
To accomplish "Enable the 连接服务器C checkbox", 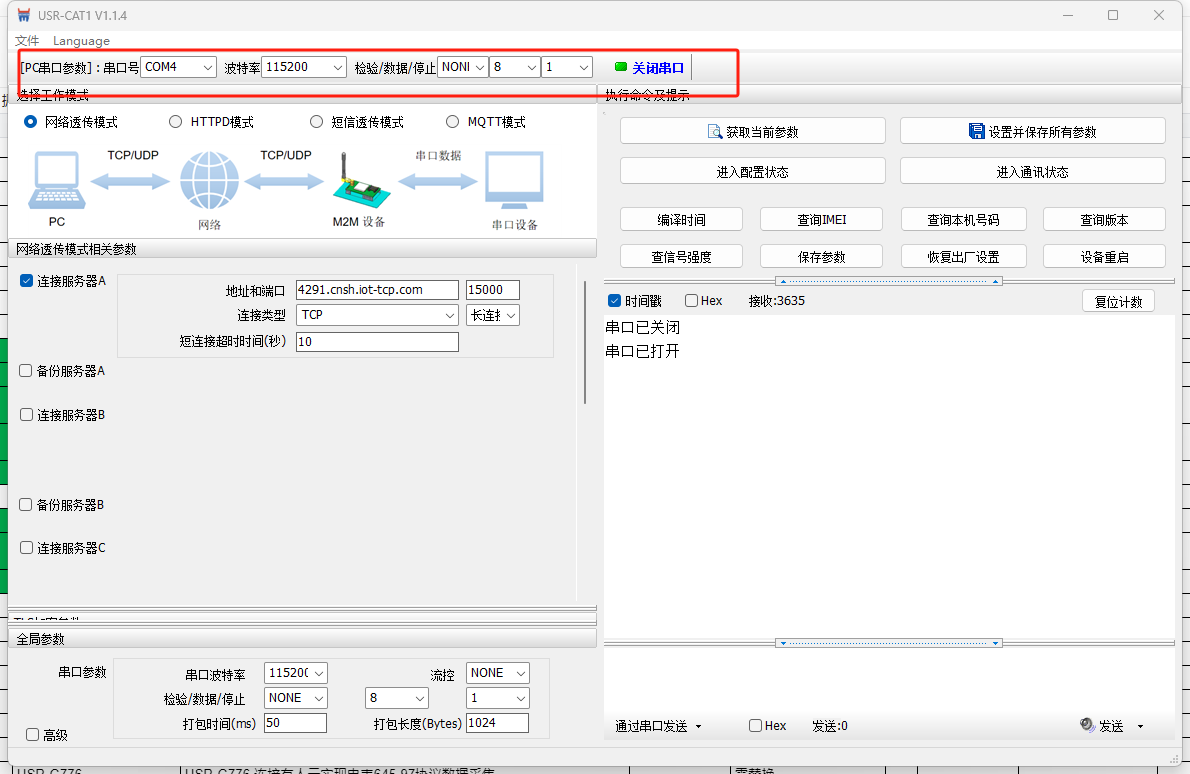I will [x=27, y=547].
